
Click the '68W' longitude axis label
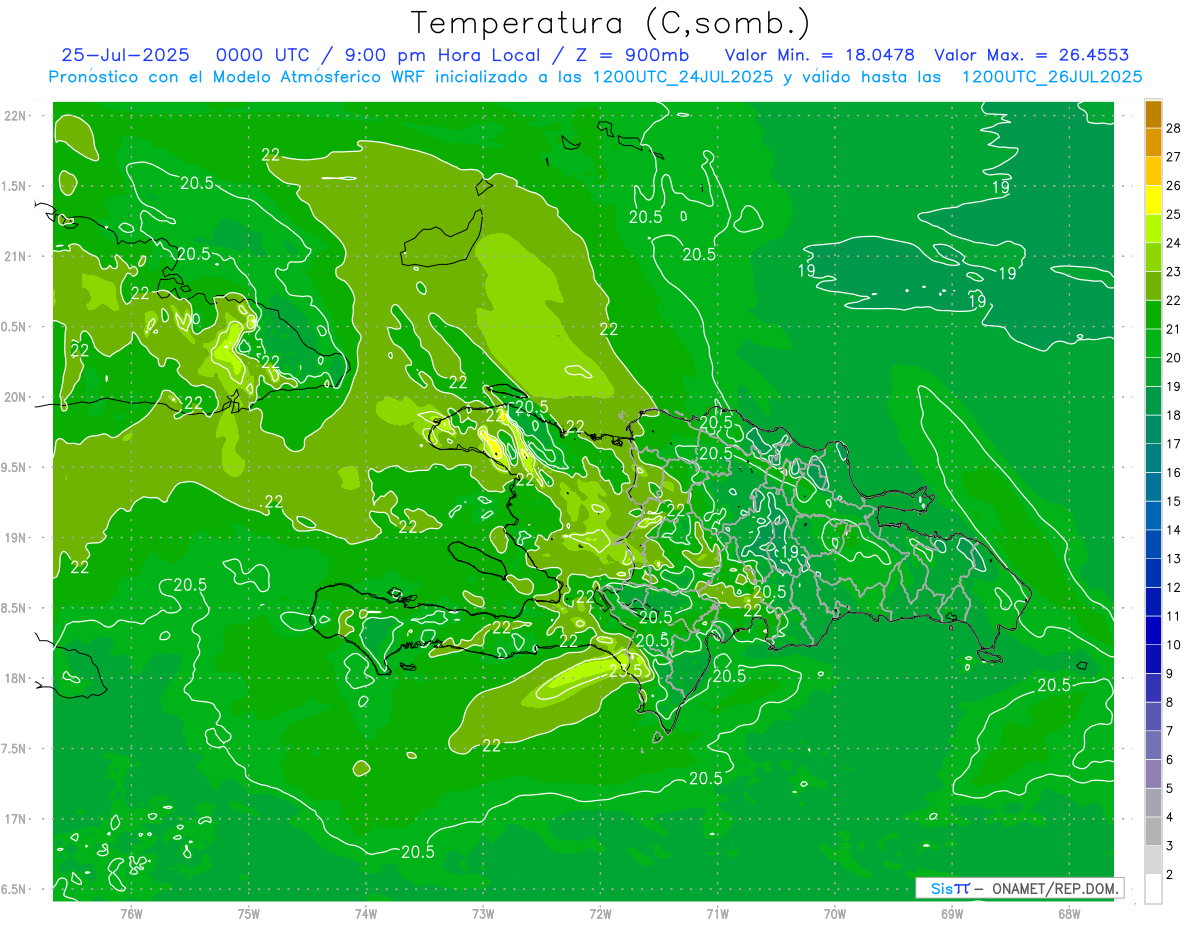1069,914
